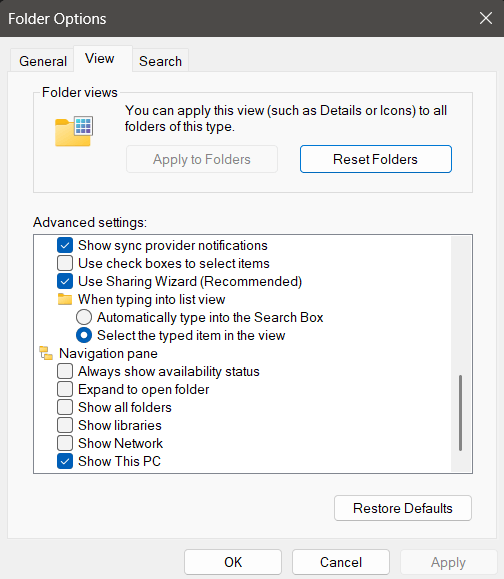Enable Show libraries in navigation pane

pyautogui.click(x=65, y=425)
